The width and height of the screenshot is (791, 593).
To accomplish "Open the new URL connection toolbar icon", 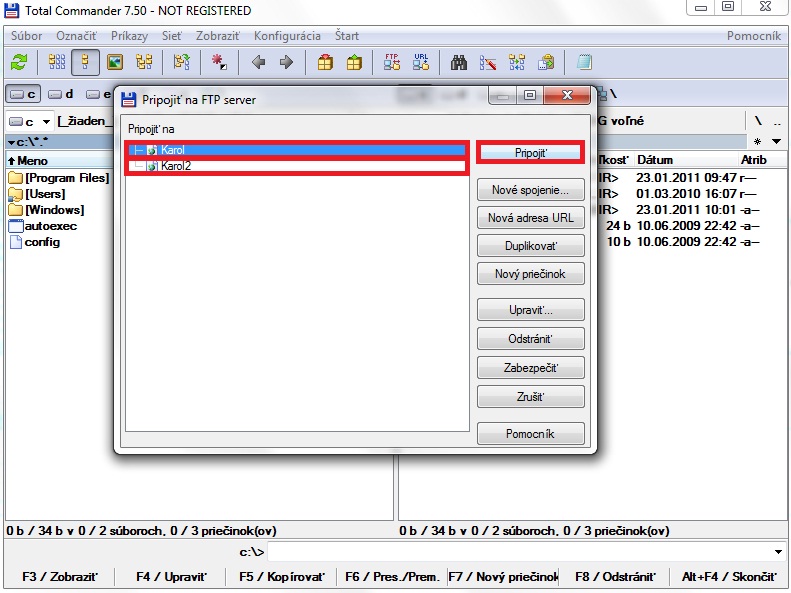I will 421,63.
